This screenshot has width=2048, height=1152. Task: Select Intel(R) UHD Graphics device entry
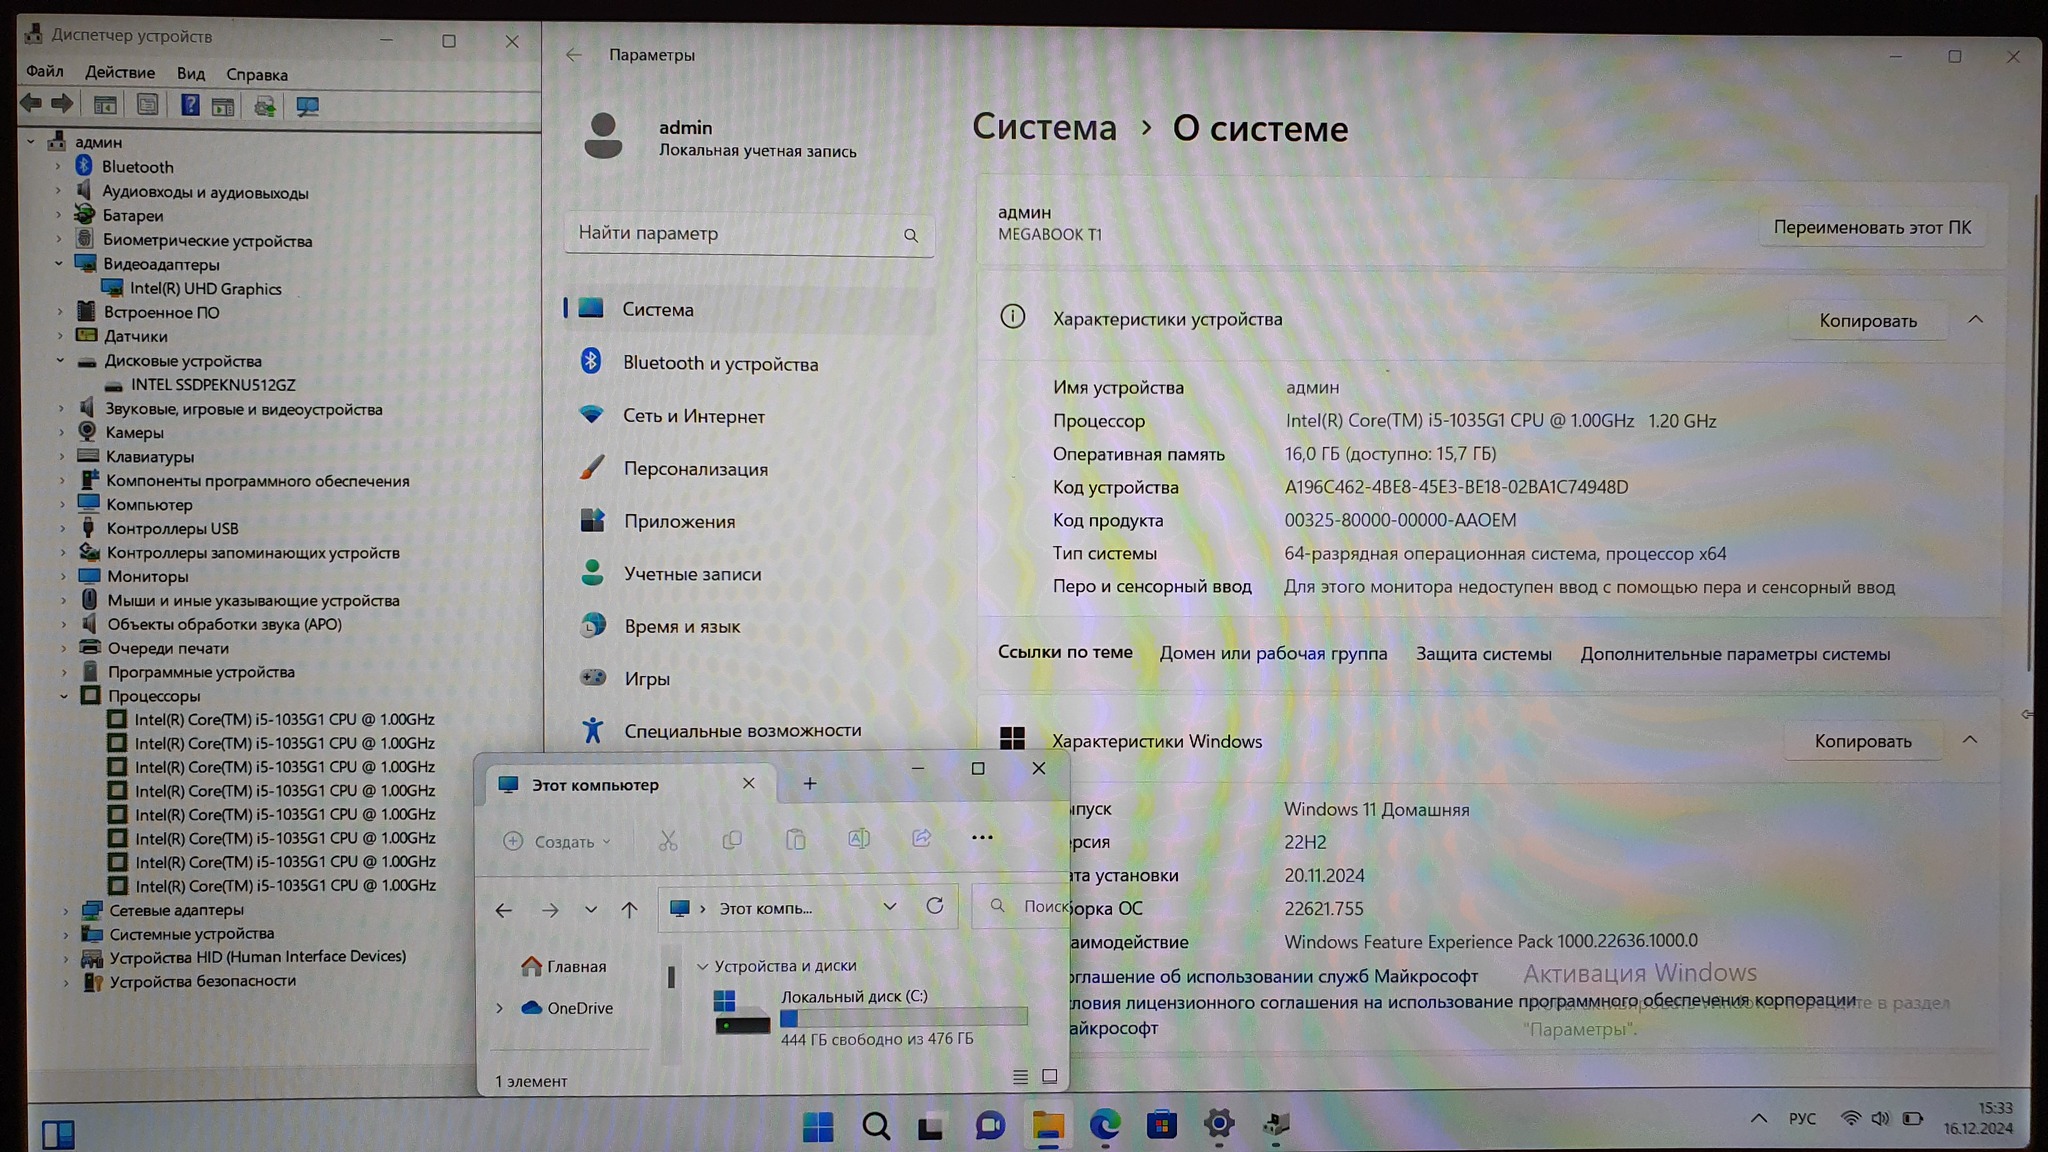pyautogui.click(x=205, y=289)
